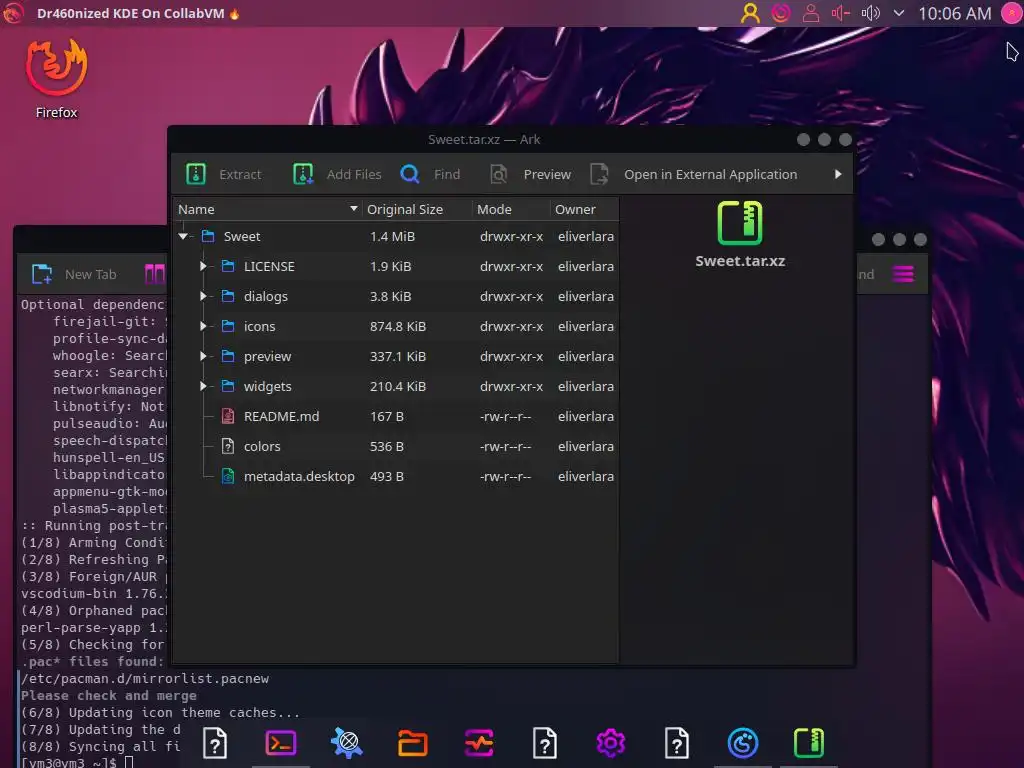Sort by the Mode column header
Image resolution: width=1024 pixels, height=768 pixels.
(511, 209)
